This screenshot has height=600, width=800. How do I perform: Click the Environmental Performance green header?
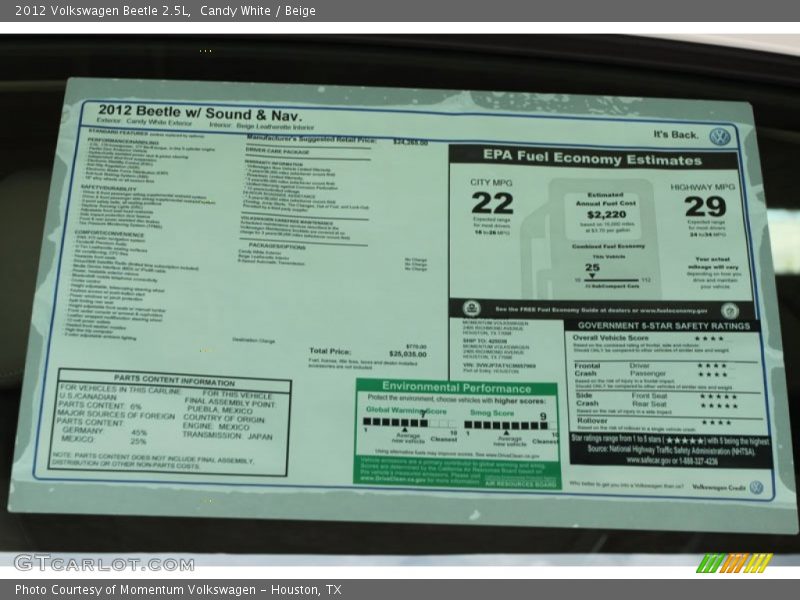(457, 387)
